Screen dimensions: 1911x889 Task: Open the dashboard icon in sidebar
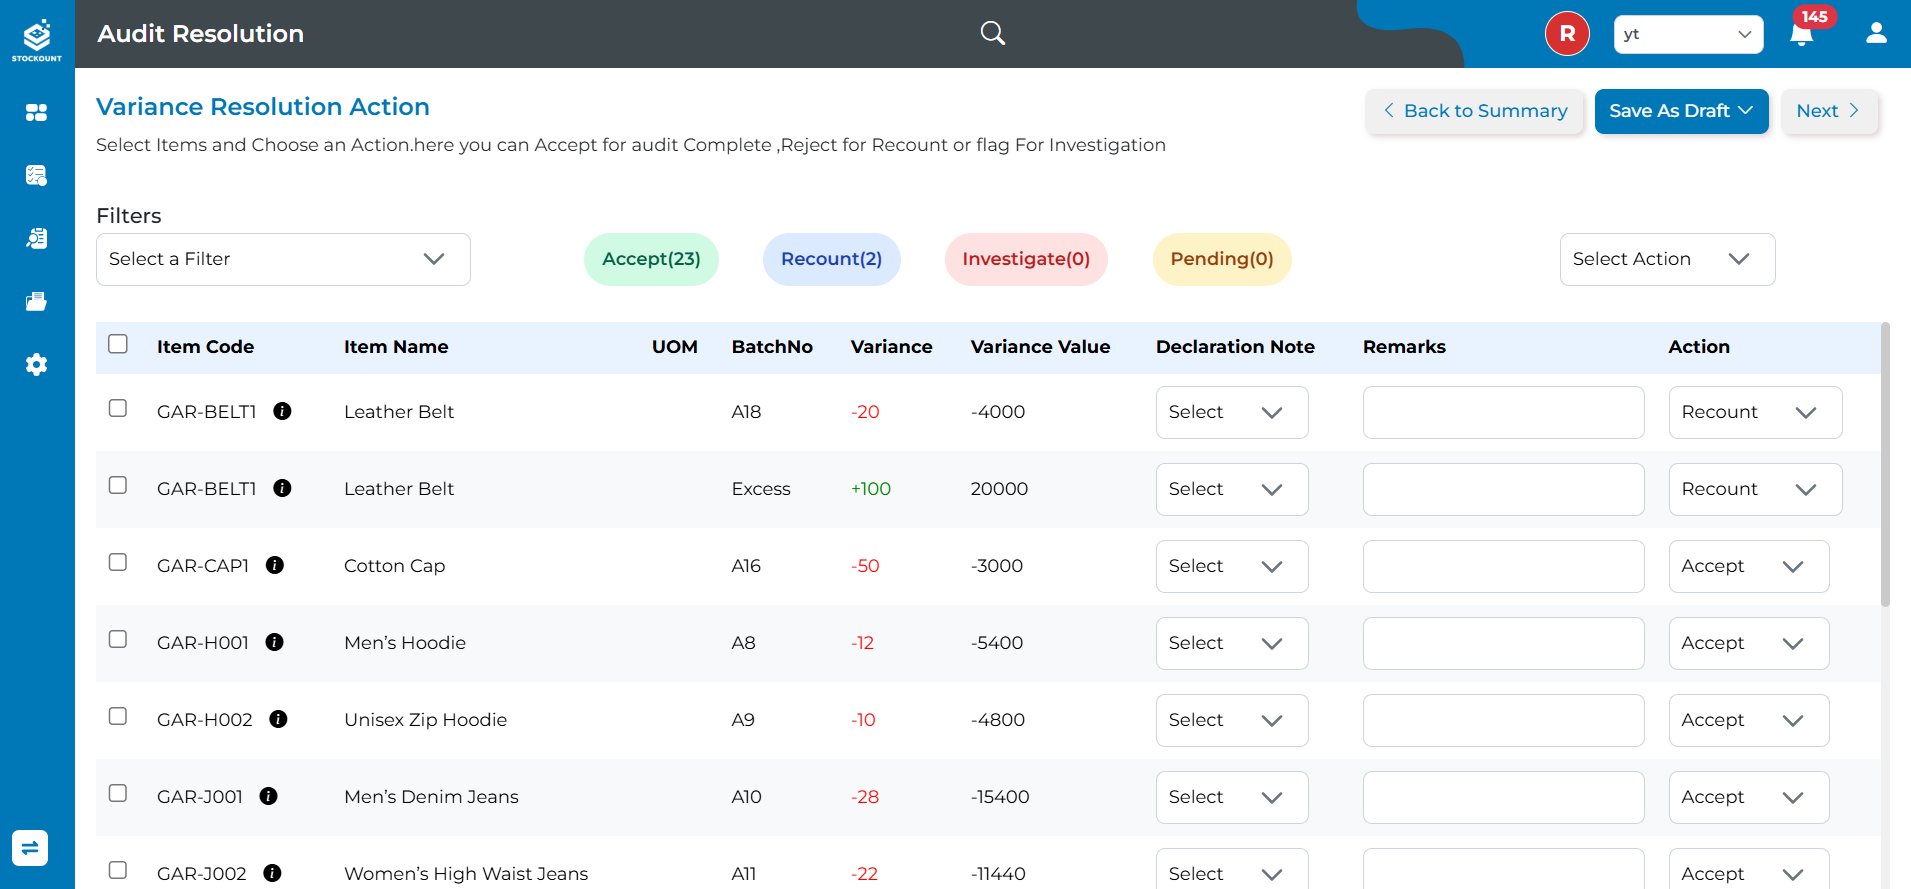pyautogui.click(x=36, y=113)
